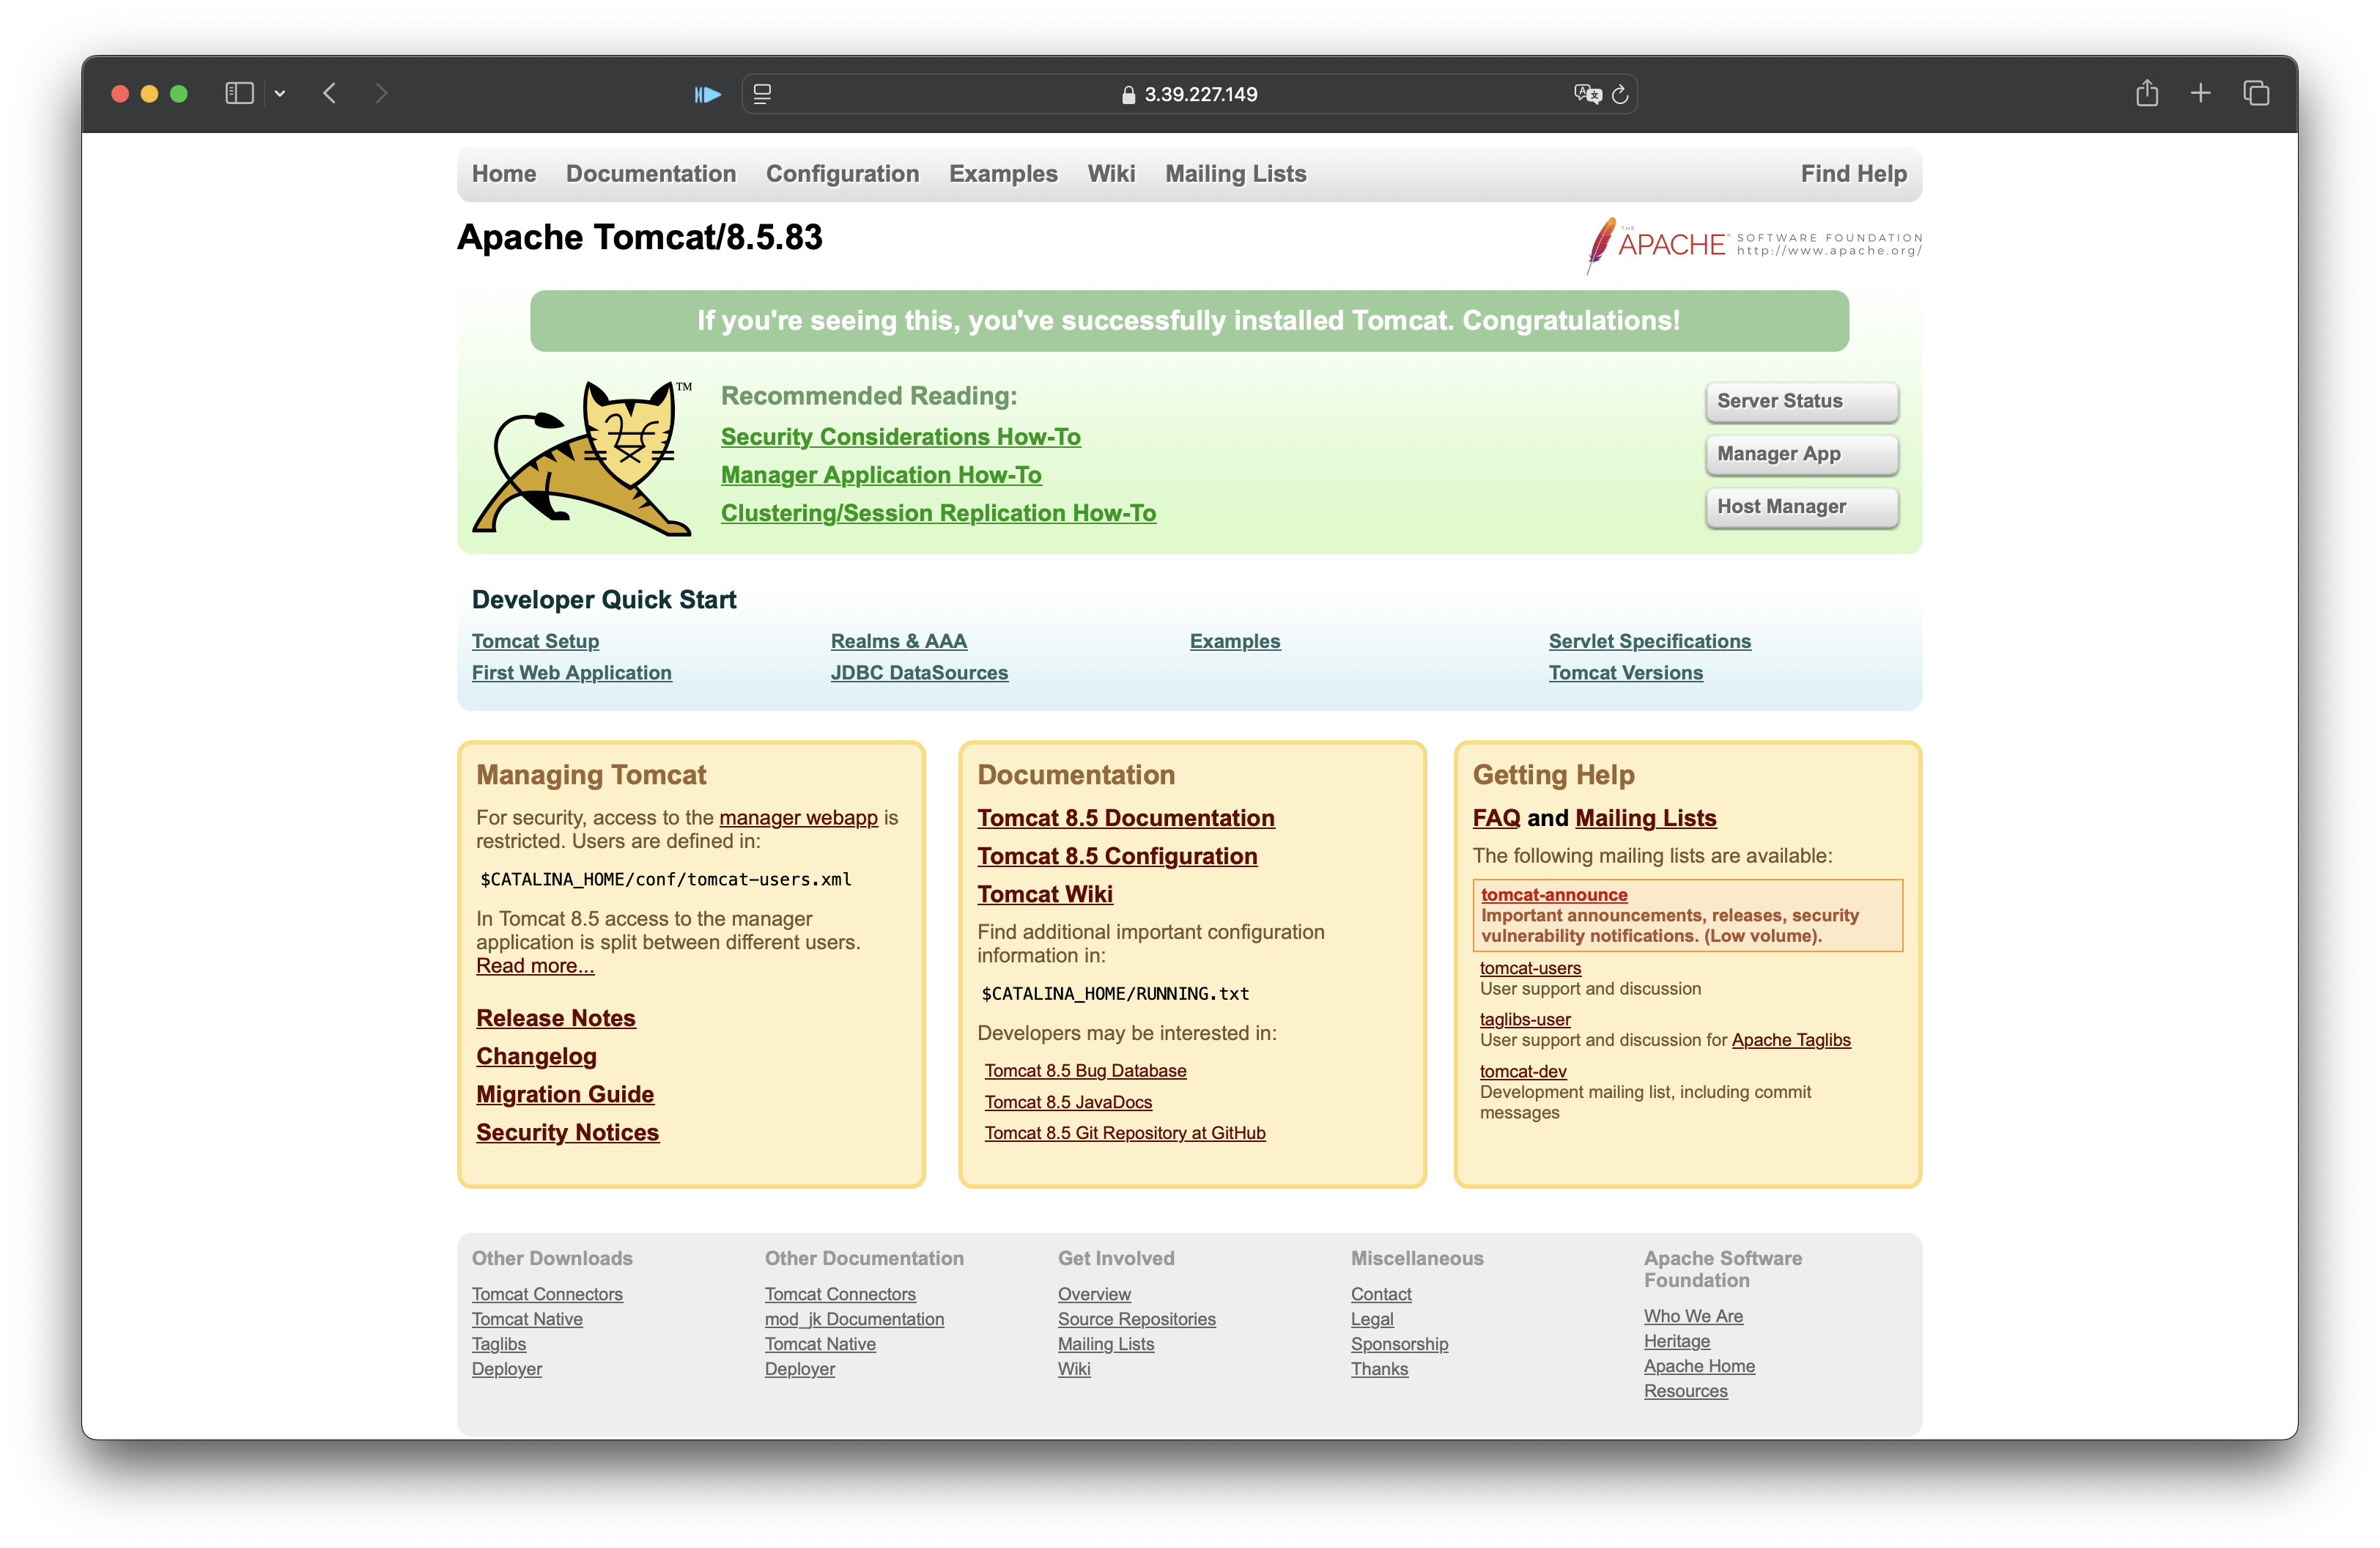Open a new tab with plus icon
This screenshot has width=2380, height=1548.
[x=2200, y=93]
